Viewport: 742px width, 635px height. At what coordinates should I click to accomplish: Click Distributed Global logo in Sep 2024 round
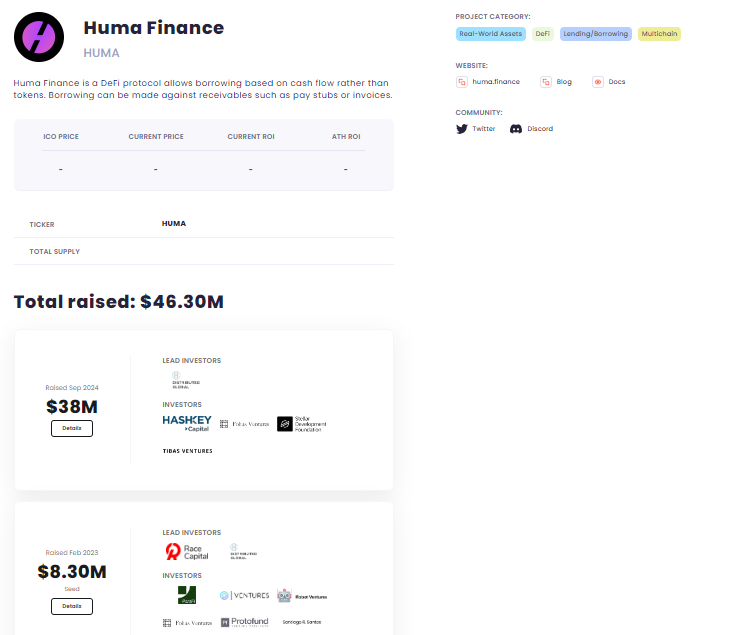[186, 380]
